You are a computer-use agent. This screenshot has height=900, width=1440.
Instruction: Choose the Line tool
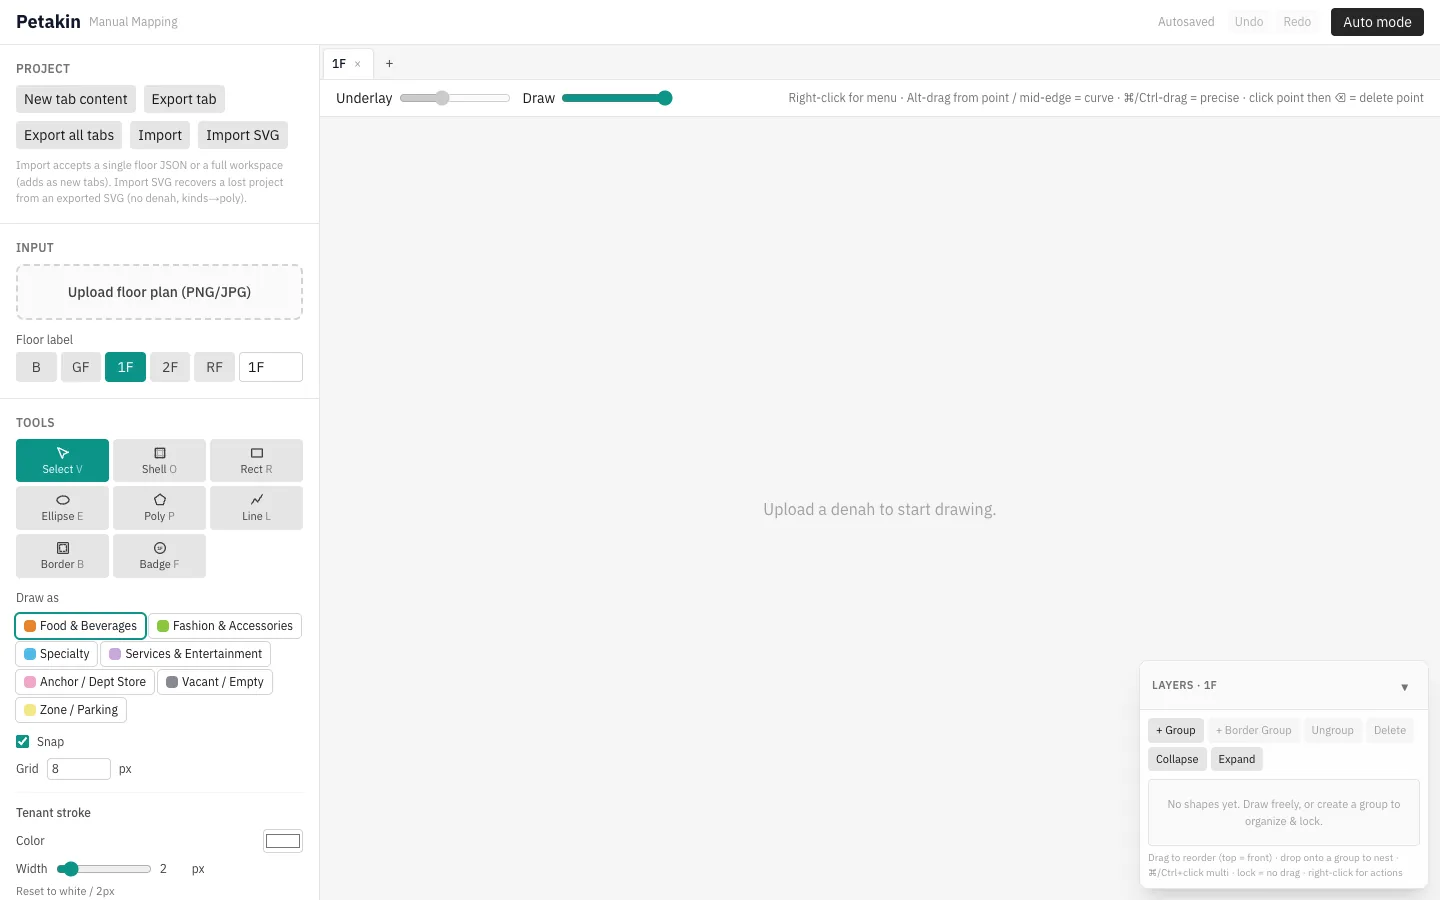[x=256, y=508]
